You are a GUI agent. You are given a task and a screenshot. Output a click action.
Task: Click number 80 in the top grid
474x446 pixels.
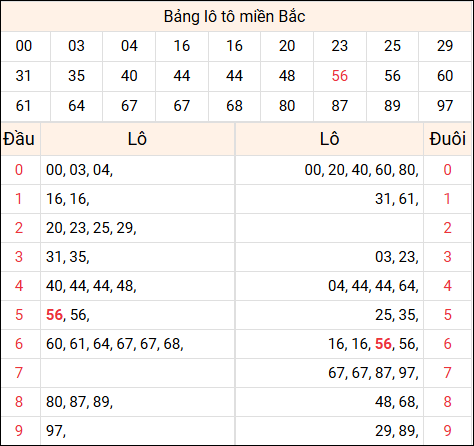(x=287, y=106)
